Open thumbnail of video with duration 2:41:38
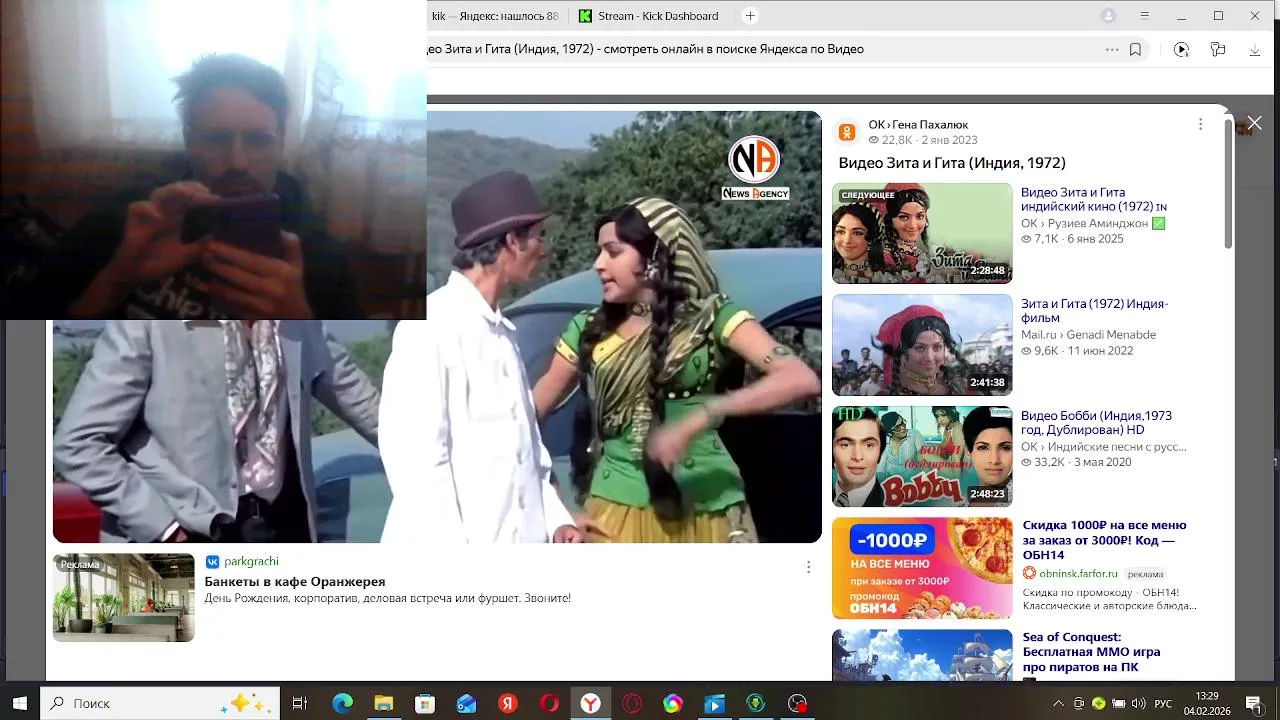The height and width of the screenshot is (720, 1280). pyautogui.click(x=922, y=345)
